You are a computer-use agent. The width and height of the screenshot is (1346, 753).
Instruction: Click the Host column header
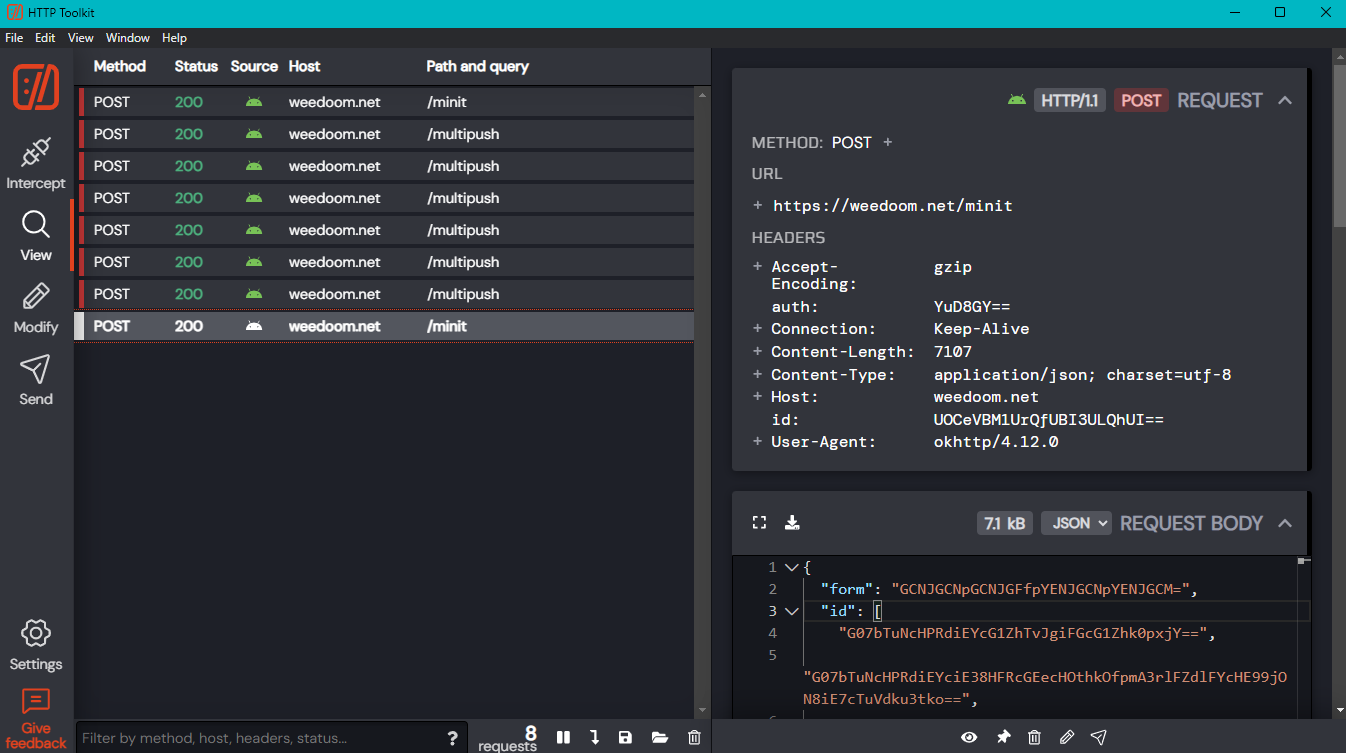point(305,66)
